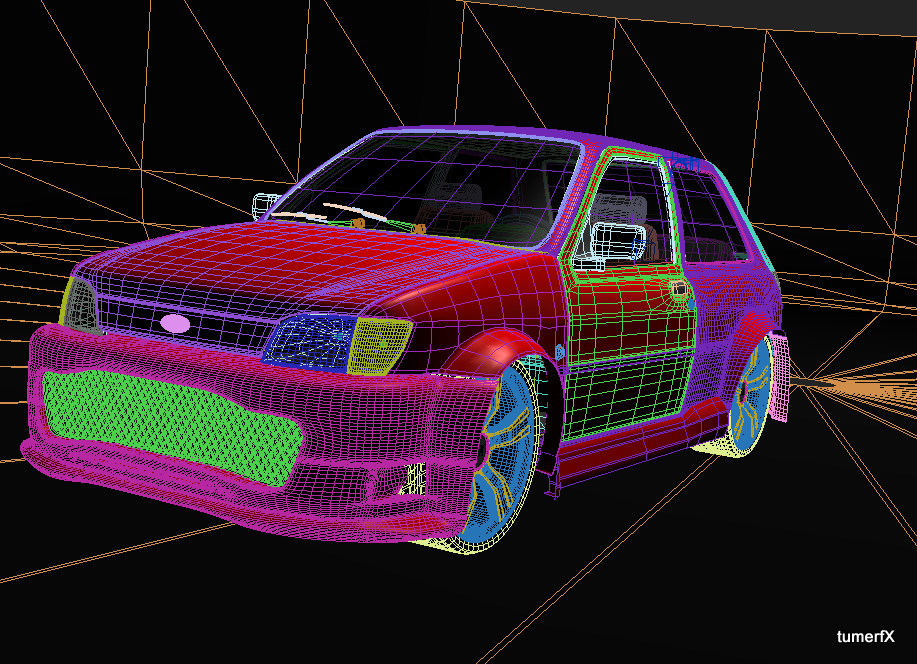917x664 pixels.
Task: Click the left headlight mesh
Action: click(310, 340)
